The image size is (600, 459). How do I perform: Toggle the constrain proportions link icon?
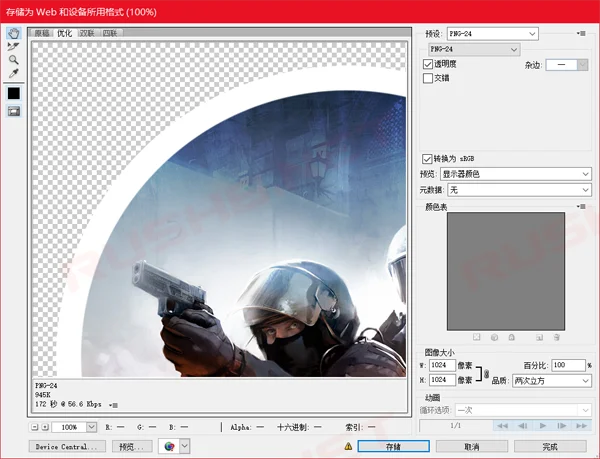point(486,373)
